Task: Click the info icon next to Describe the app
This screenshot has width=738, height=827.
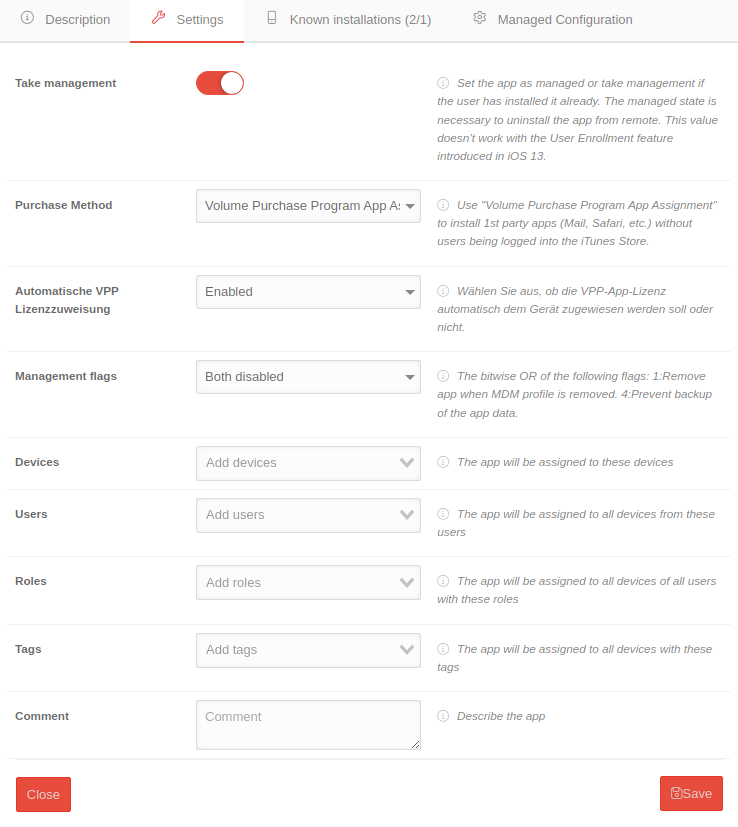Action: point(443,716)
